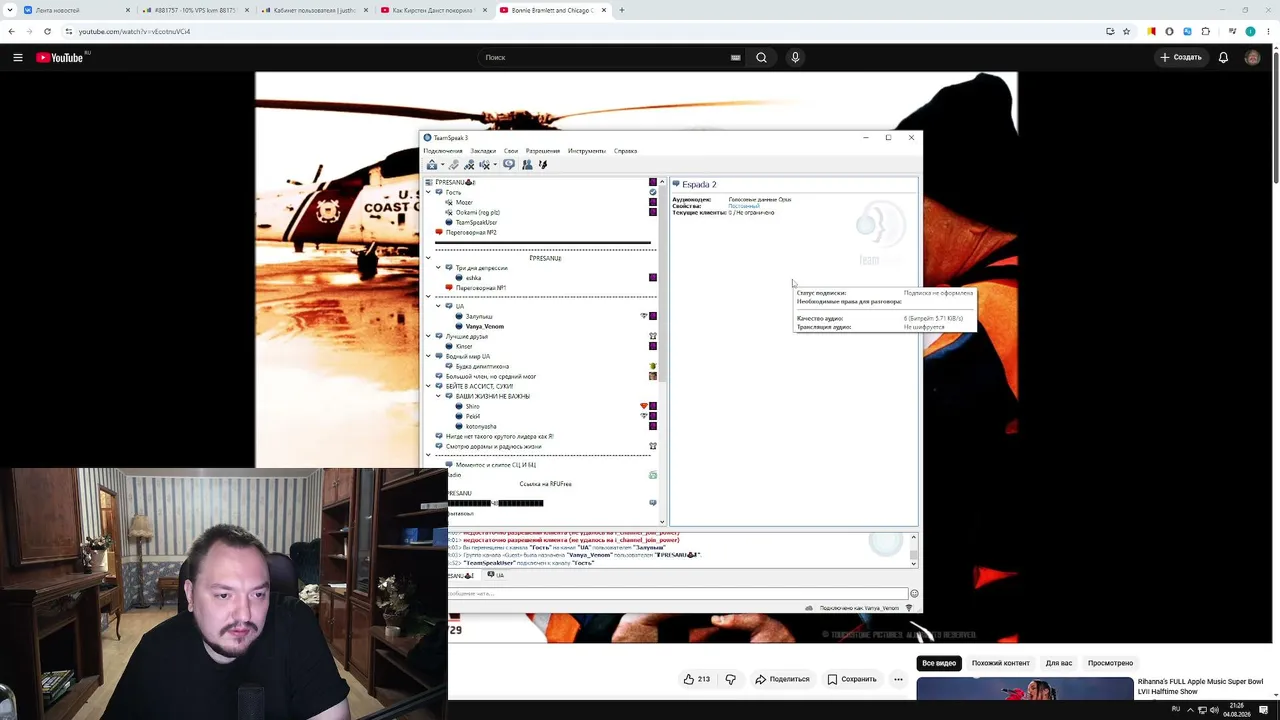This screenshot has width=1280, height=720.
Task: Click the radio icon on the Radio channel row
Action: point(653,475)
